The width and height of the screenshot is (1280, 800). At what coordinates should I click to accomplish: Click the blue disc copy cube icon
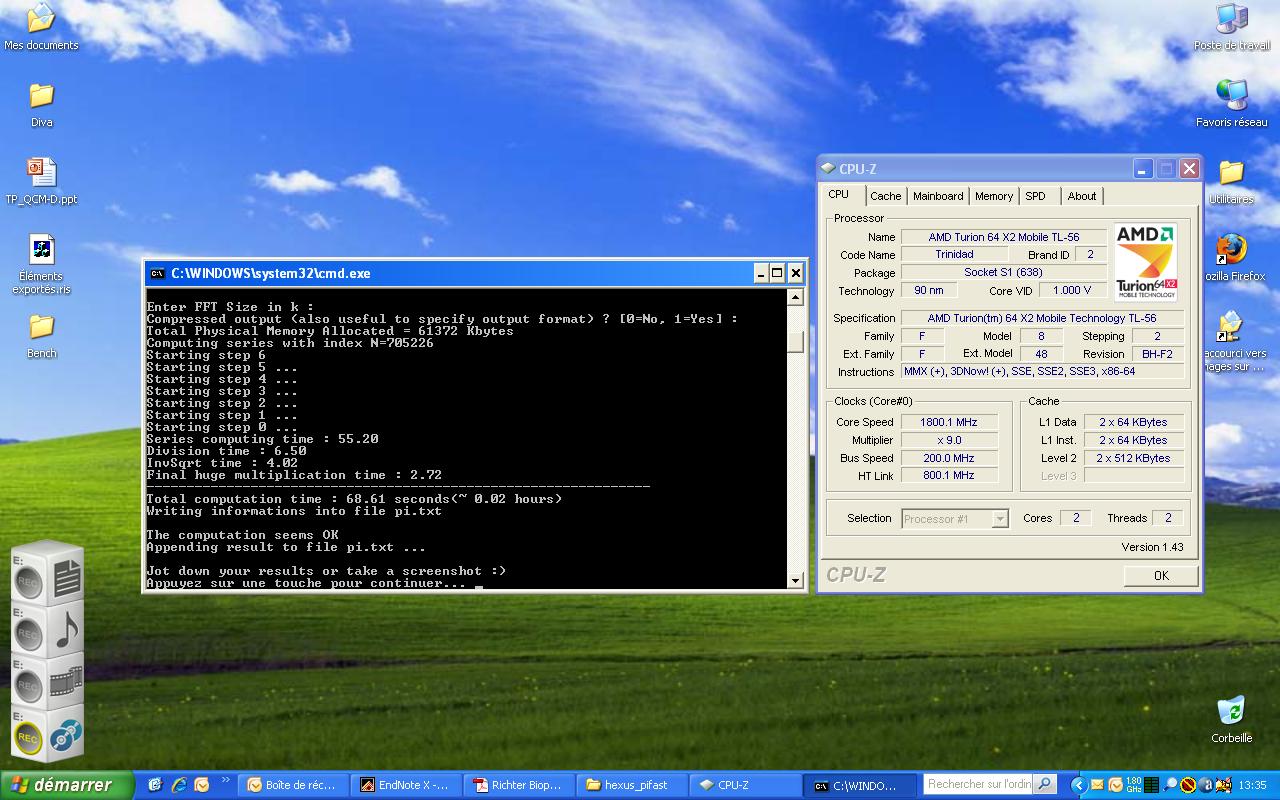[x=66, y=736]
